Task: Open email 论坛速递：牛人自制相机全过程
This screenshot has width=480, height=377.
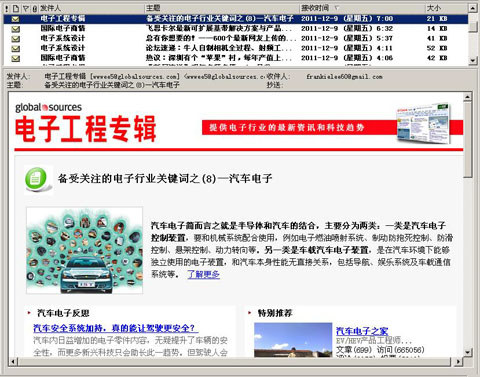Action: tap(219, 48)
